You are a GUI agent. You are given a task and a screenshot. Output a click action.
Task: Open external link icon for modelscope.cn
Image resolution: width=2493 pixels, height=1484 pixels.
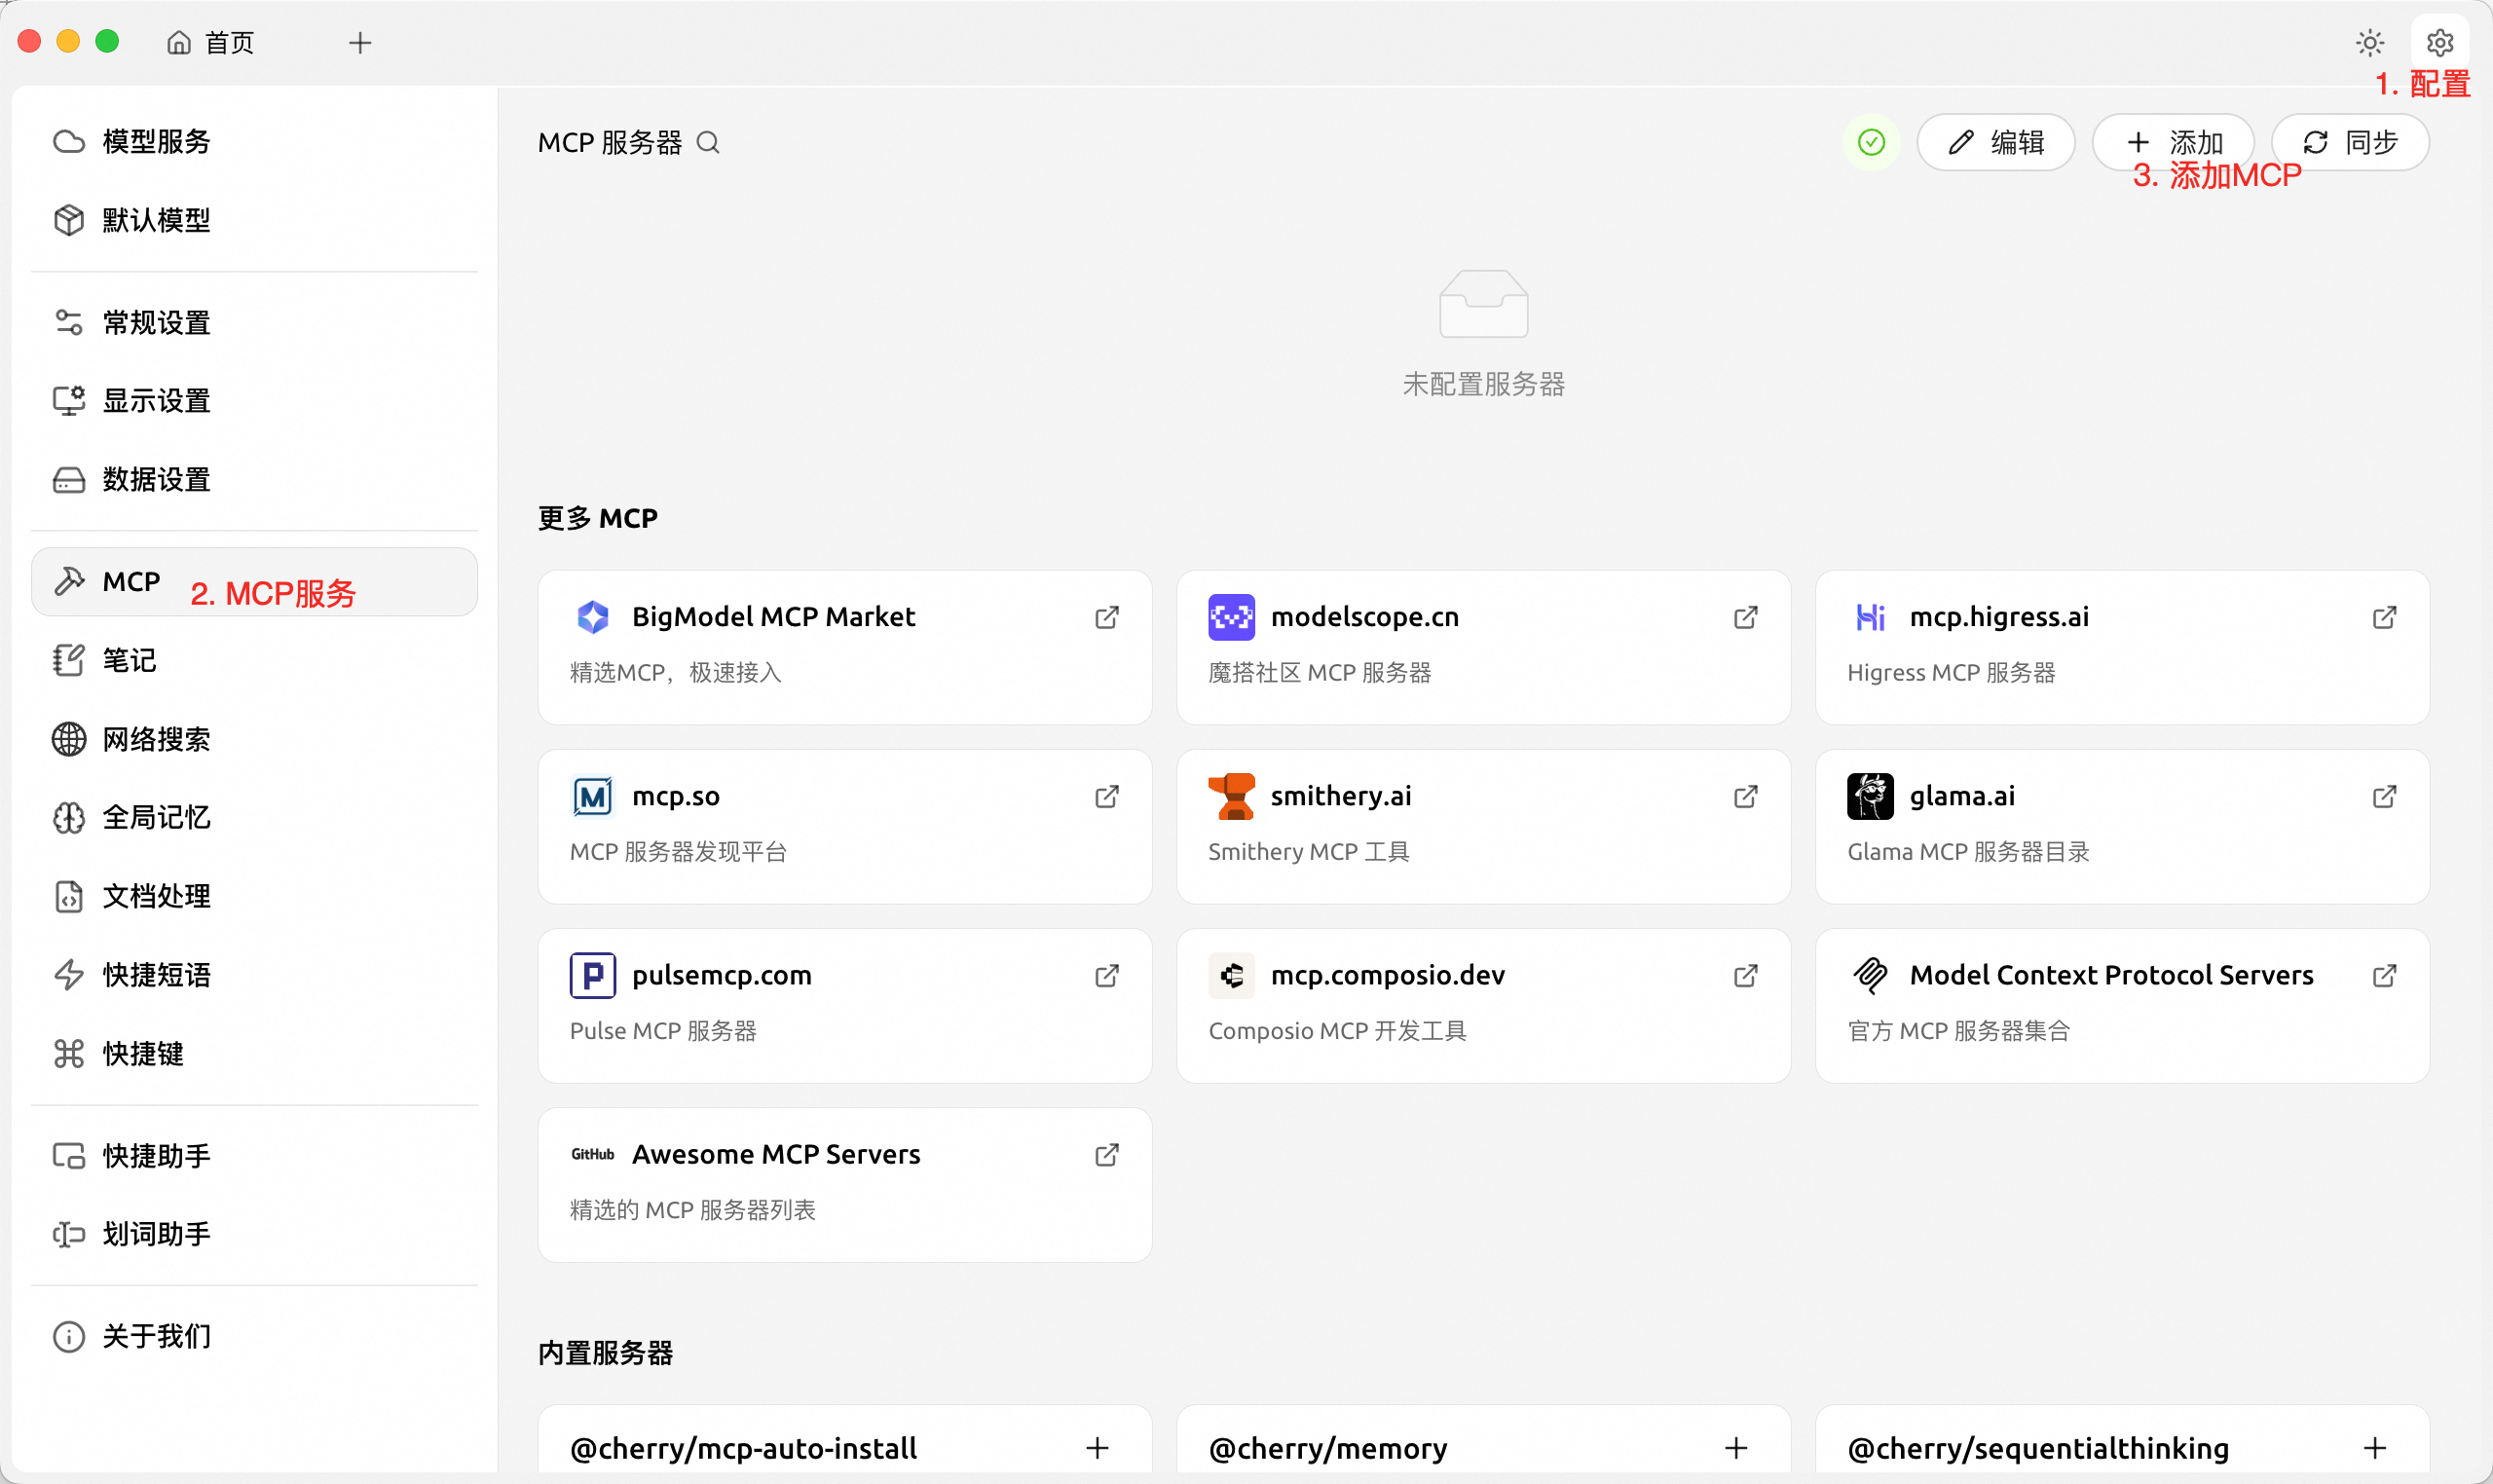[1745, 618]
